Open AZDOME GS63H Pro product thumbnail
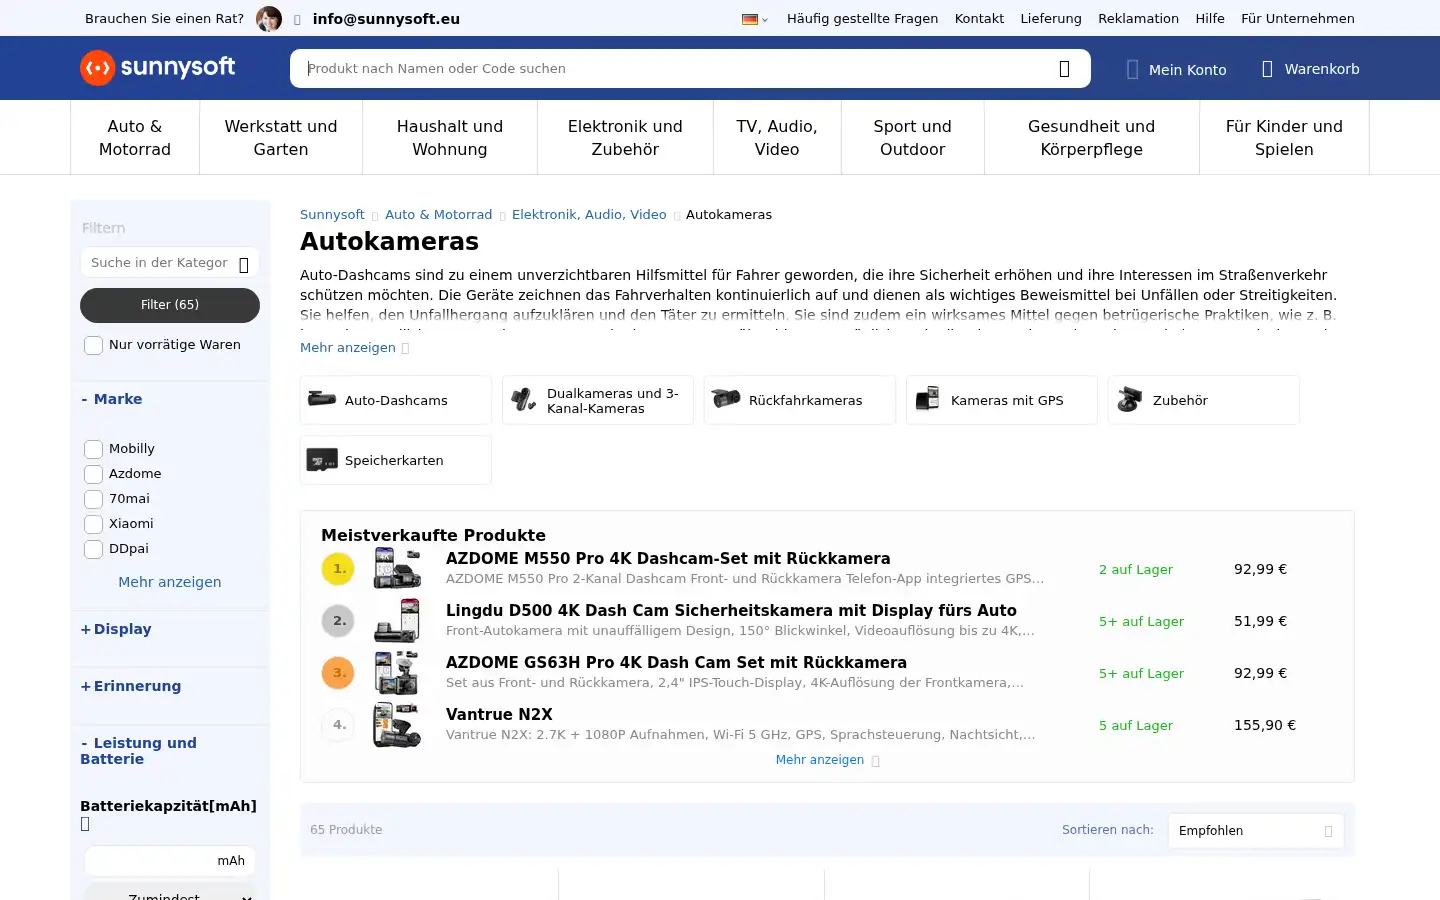This screenshot has height=900, width=1440. [397, 672]
